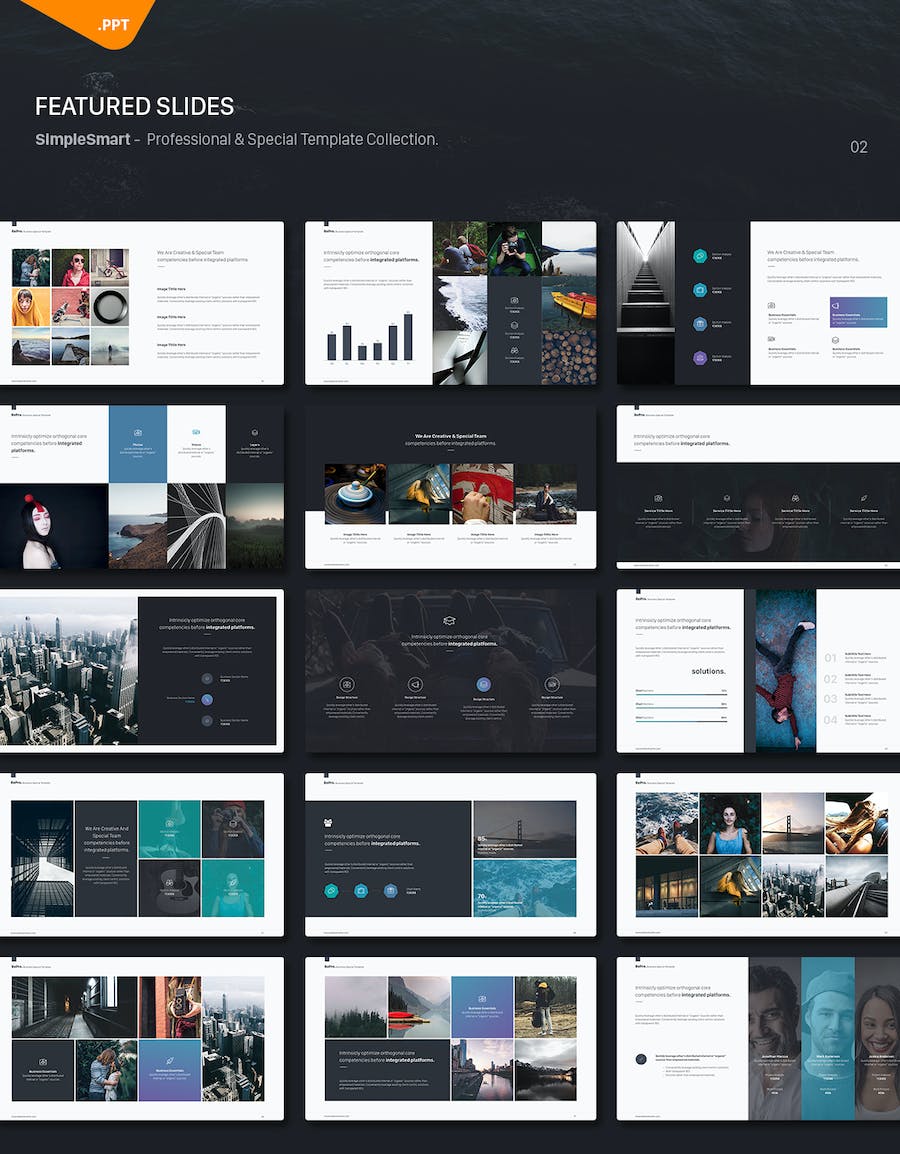Image resolution: width=900 pixels, height=1154 pixels.
Task: Click the SimpleSmart template collection subtitle
Action: coord(236,139)
